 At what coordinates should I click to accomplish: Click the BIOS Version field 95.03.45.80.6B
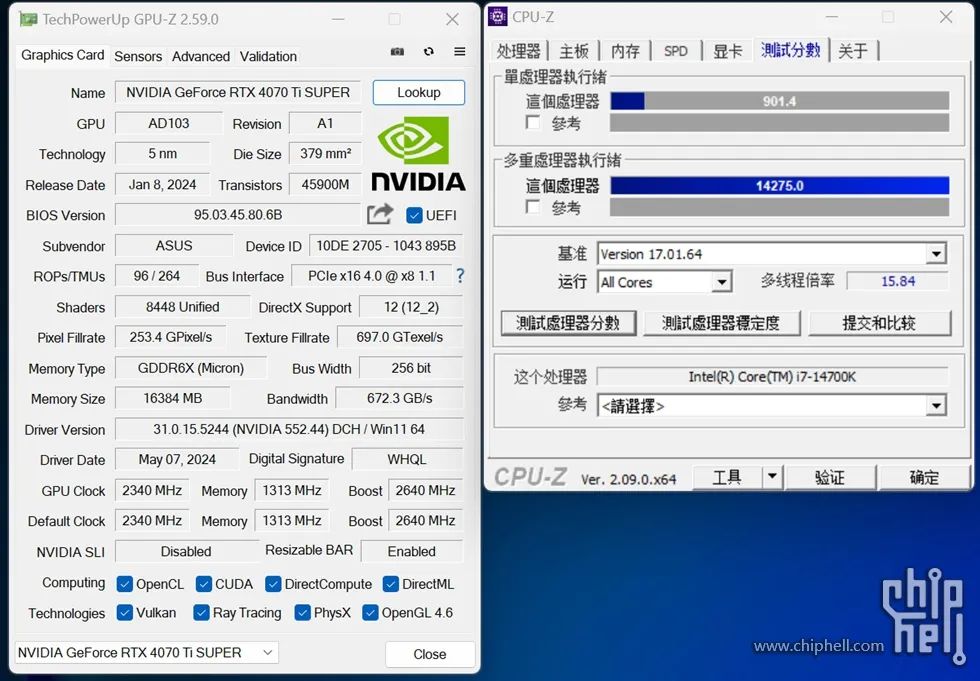point(238,215)
